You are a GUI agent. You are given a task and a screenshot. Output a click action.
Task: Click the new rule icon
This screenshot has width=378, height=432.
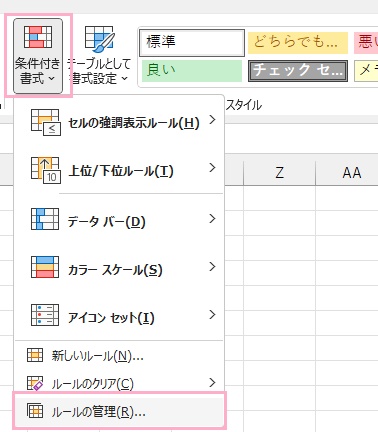(35, 355)
